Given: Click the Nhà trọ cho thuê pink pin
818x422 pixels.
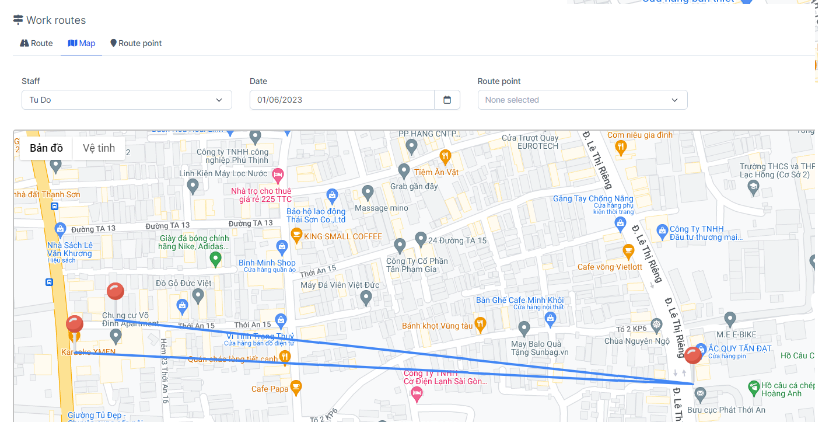Looking at the screenshot, I should pos(279,175).
